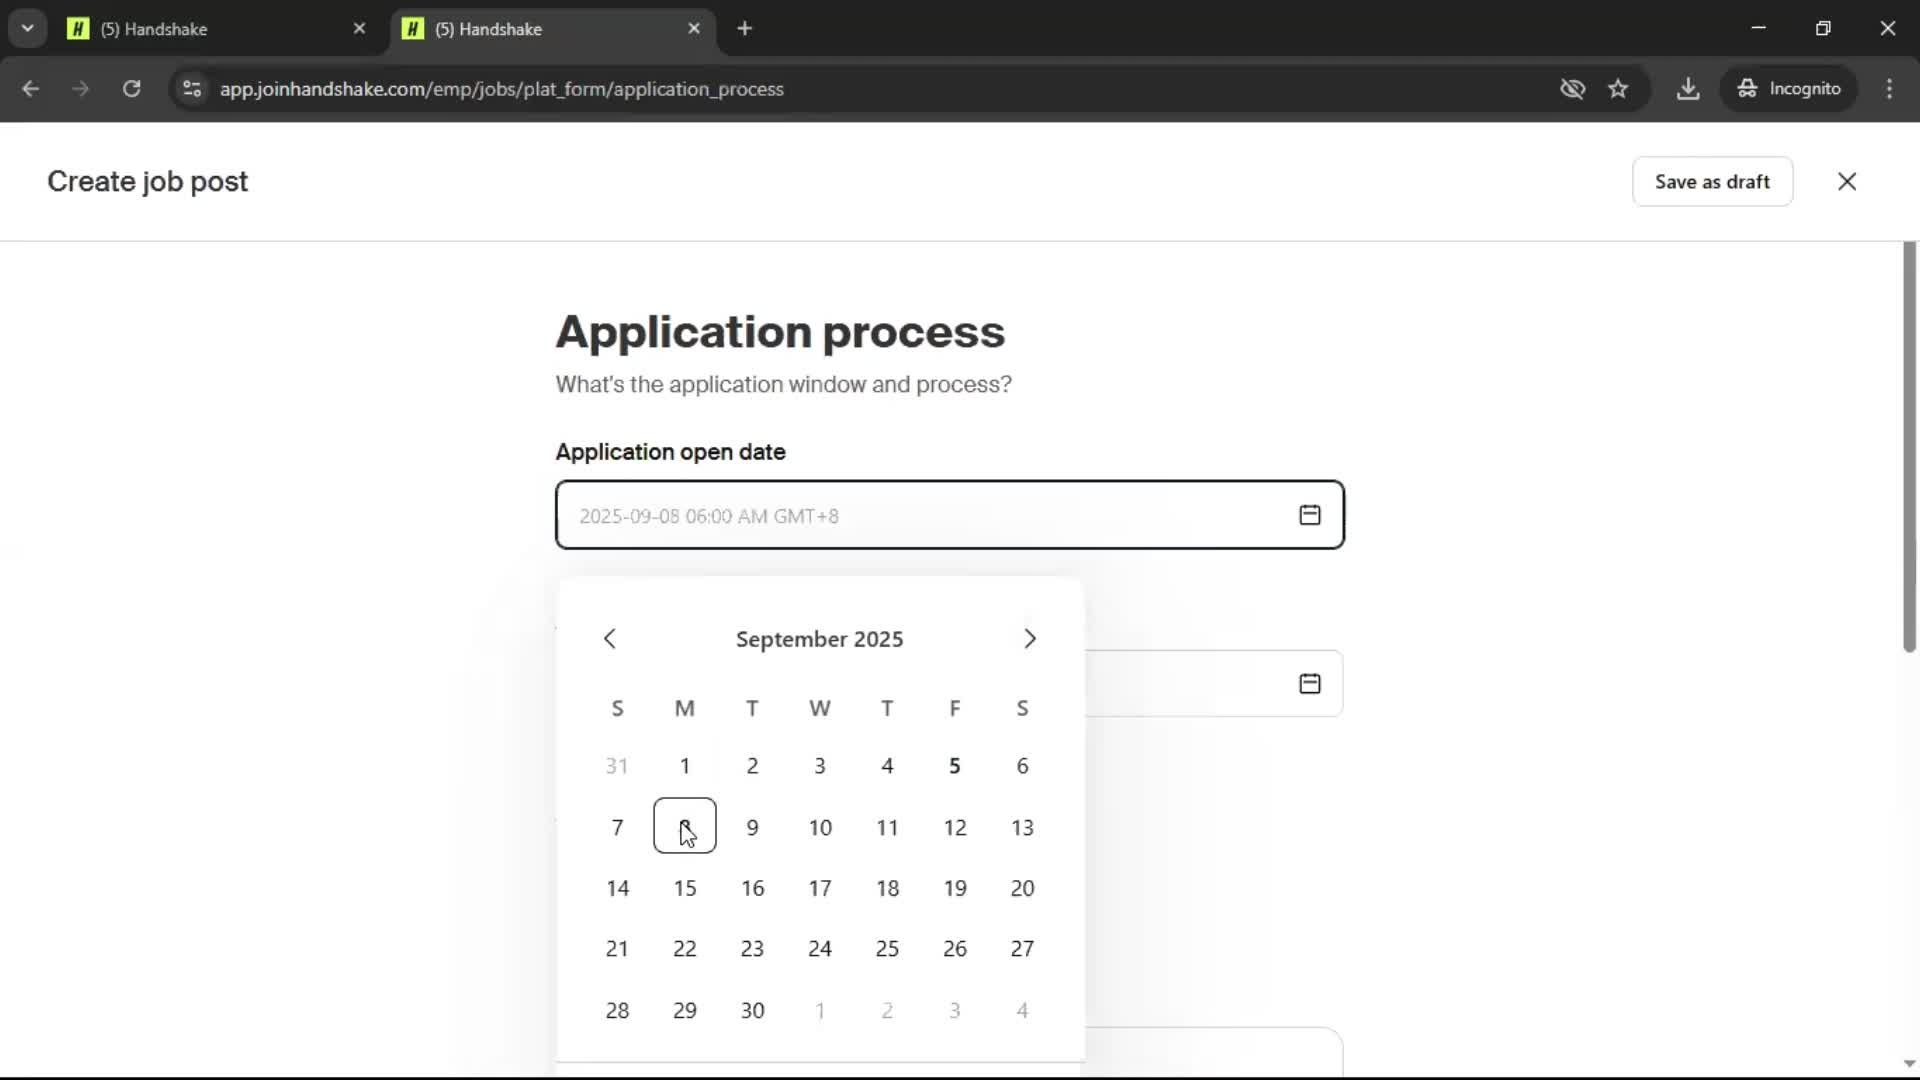Close the Create job post form

click(1847, 182)
